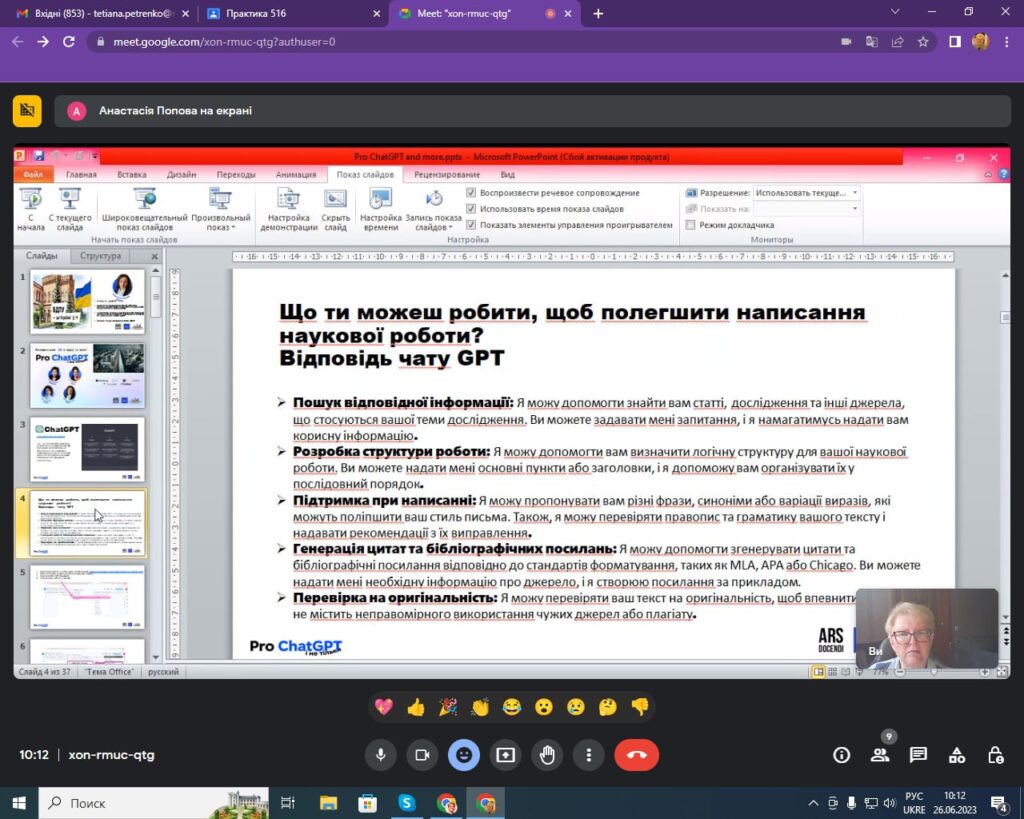Screen dimensions: 1024x819
Task: Open more options three-dot menu
Action: [590, 755]
